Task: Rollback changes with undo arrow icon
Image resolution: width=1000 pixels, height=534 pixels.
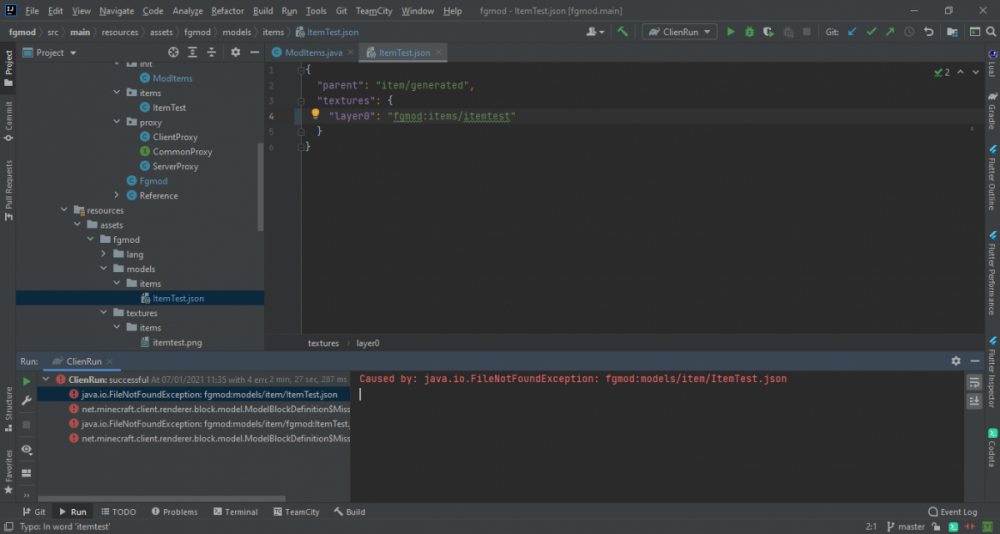Action: pos(929,31)
